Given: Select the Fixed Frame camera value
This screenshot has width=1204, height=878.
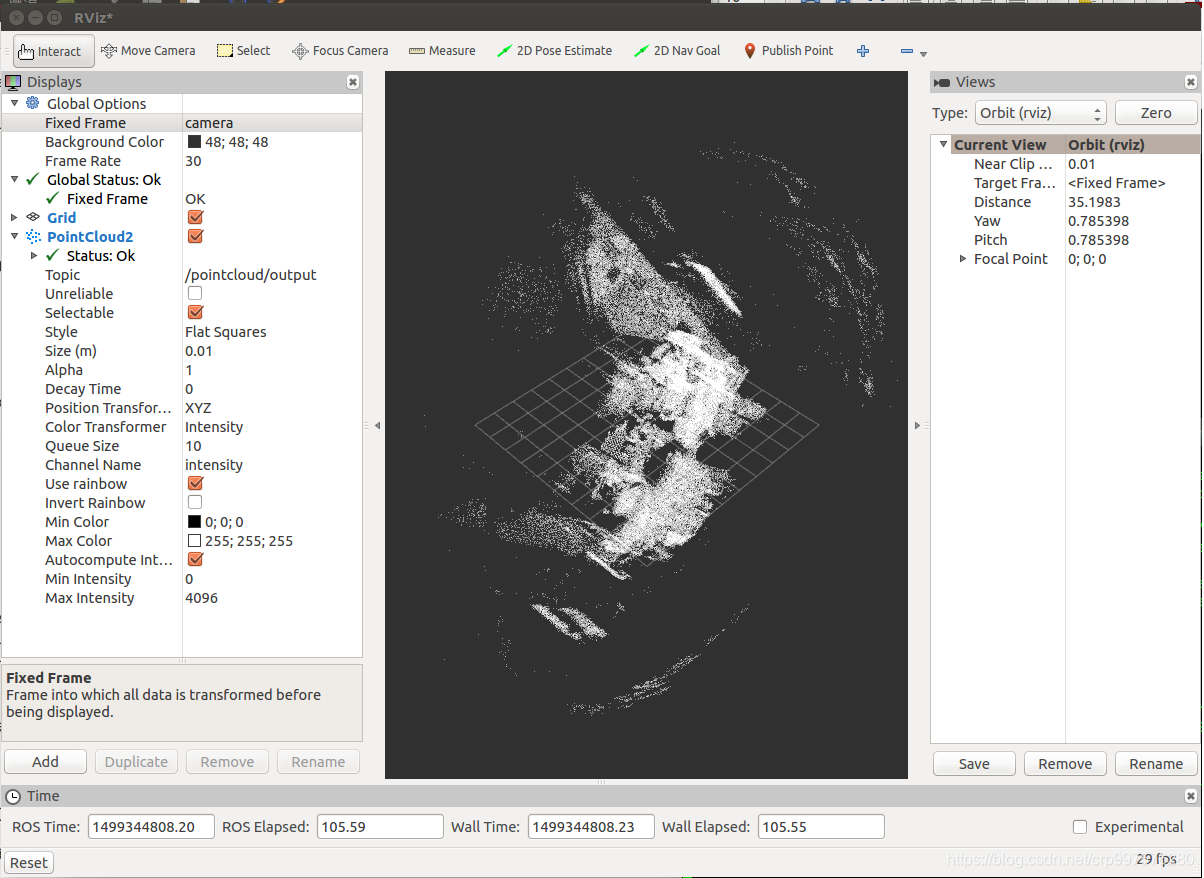Looking at the screenshot, I should click(x=209, y=122).
